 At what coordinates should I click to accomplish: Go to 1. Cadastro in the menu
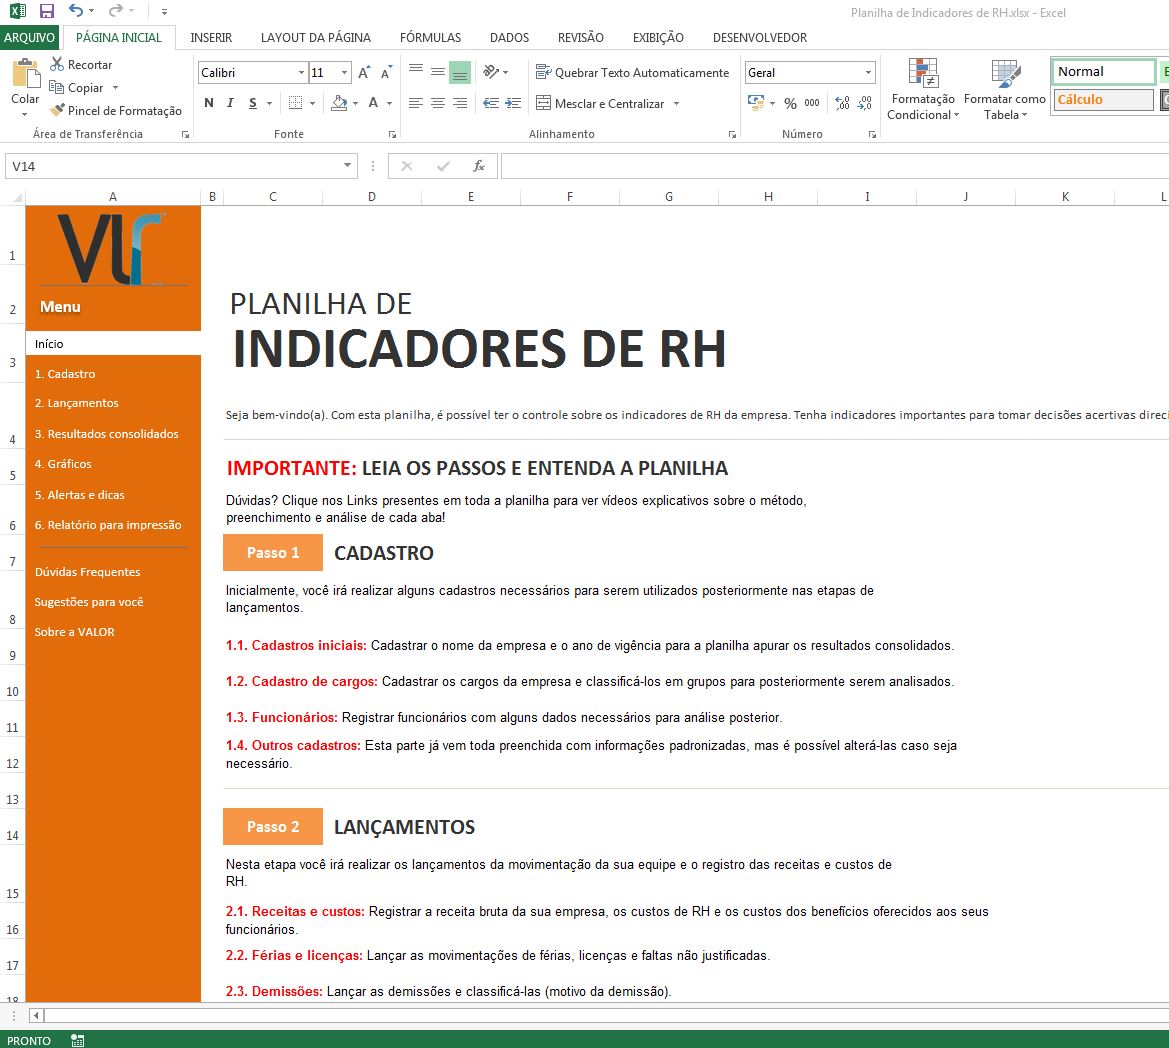[x=65, y=373]
